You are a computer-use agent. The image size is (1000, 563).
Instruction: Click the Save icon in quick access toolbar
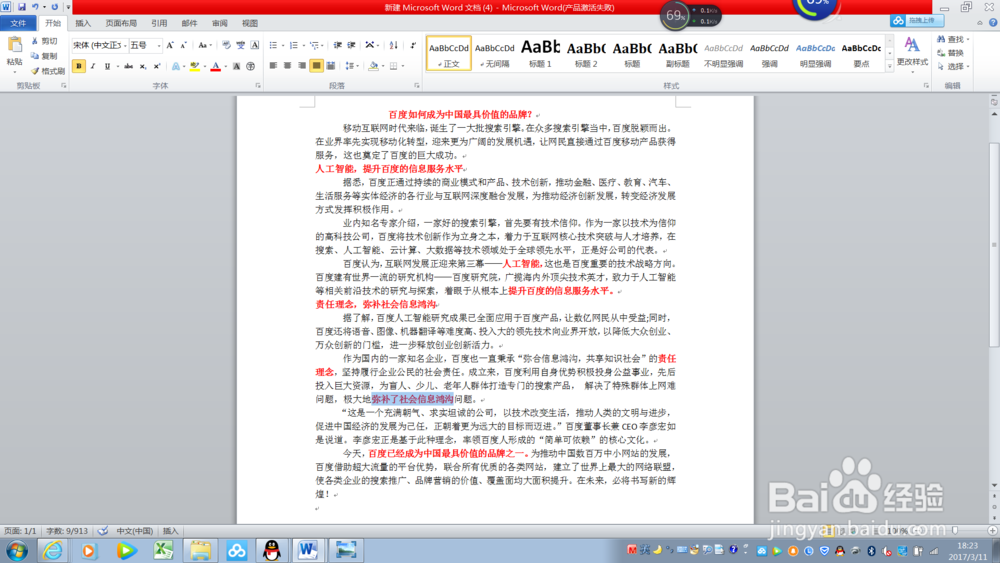pyautogui.click(x=22, y=7)
